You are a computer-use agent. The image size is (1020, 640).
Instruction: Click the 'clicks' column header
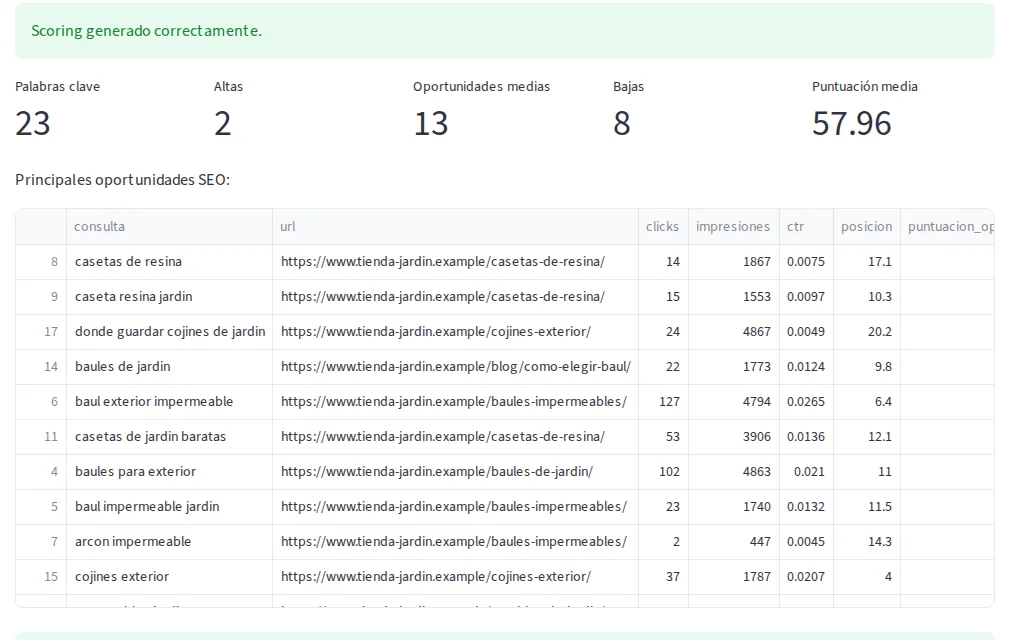tap(663, 226)
